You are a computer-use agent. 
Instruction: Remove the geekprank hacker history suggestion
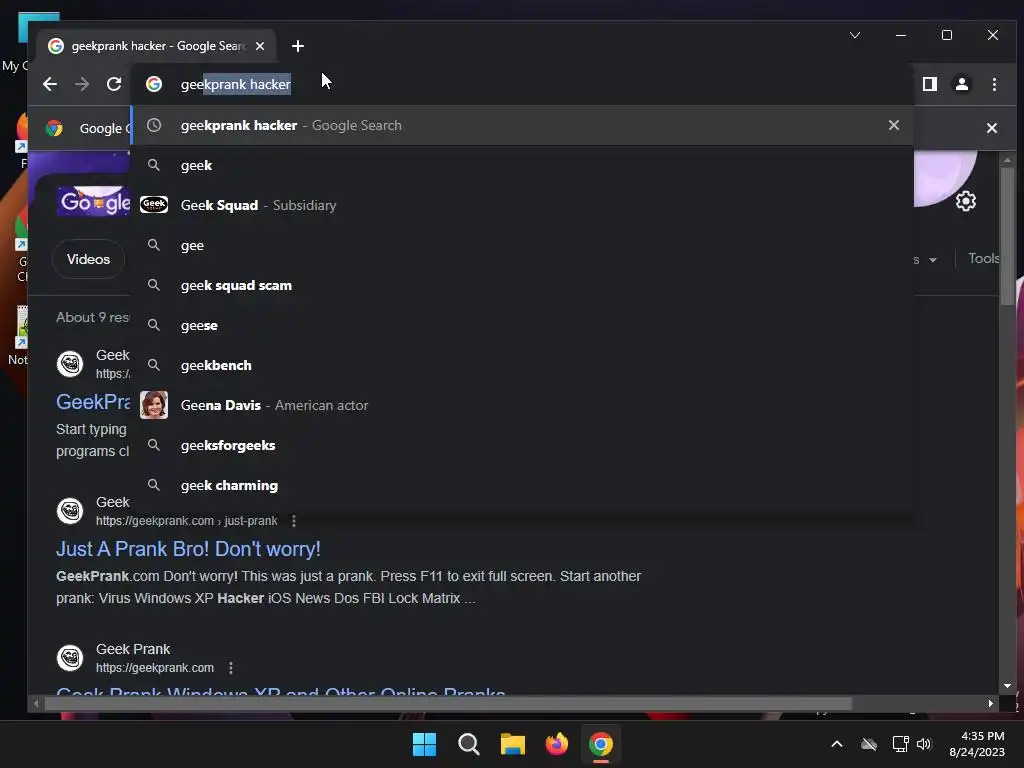click(893, 125)
